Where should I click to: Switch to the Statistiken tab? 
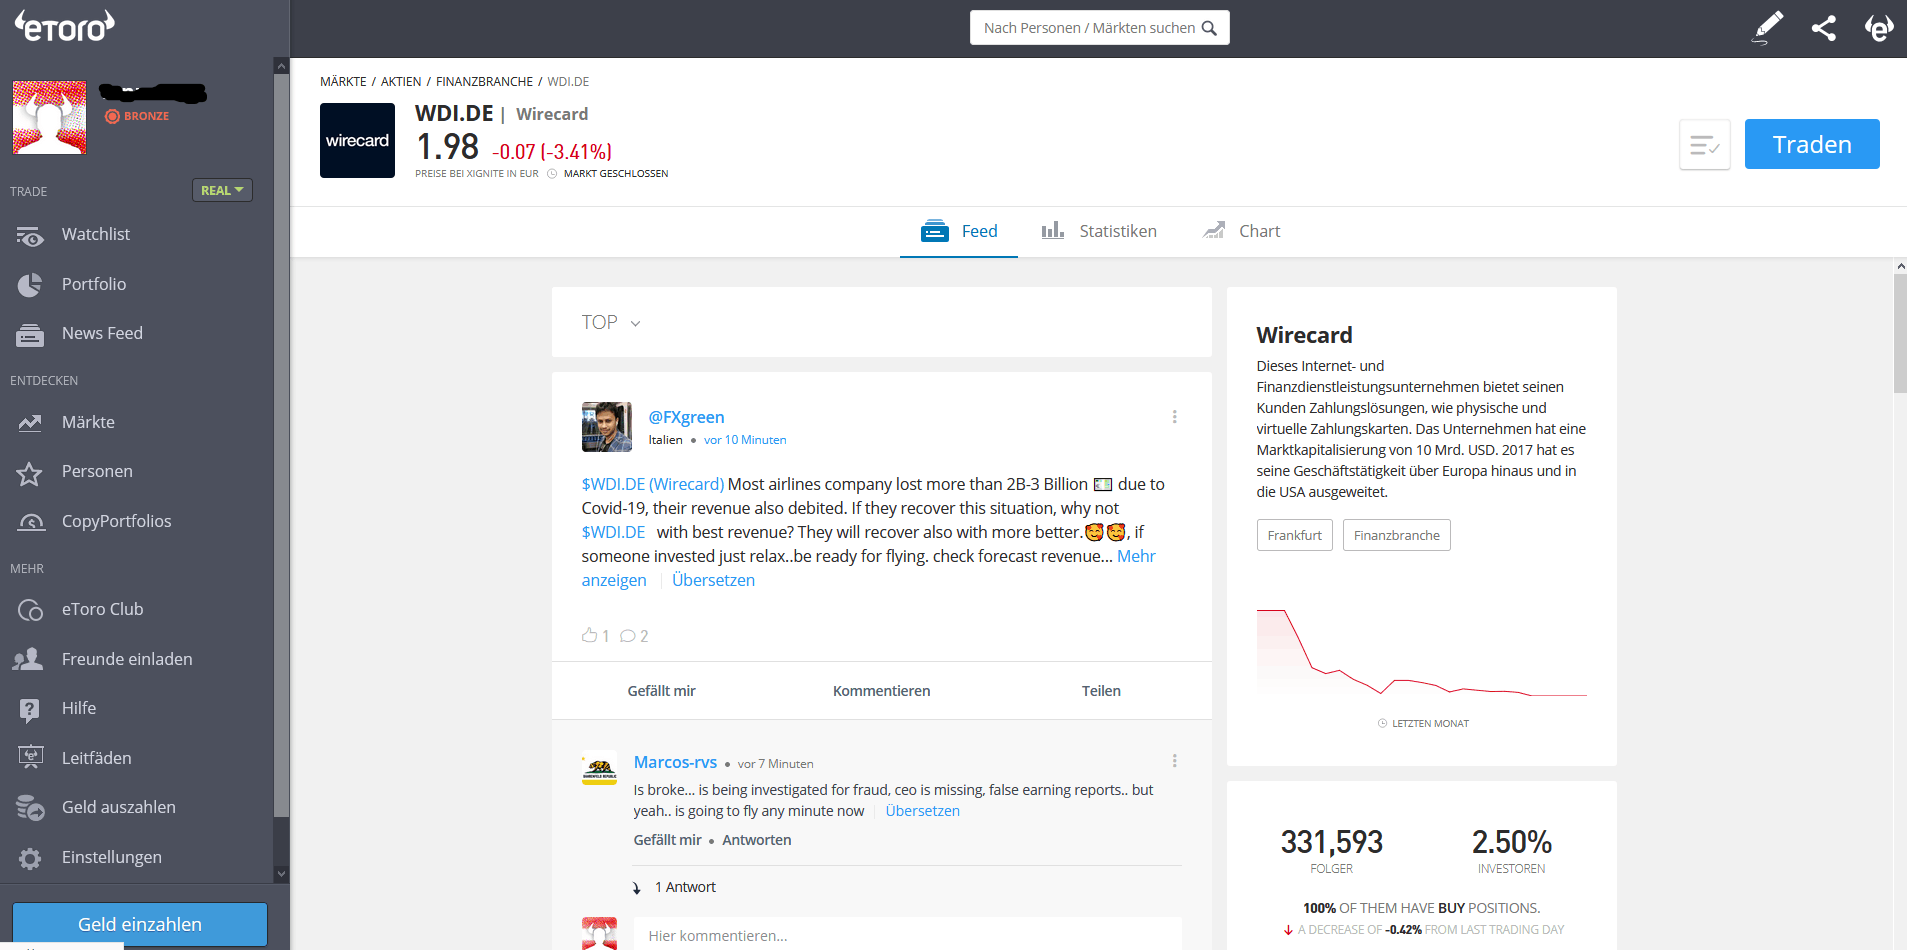click(1099, 231)
